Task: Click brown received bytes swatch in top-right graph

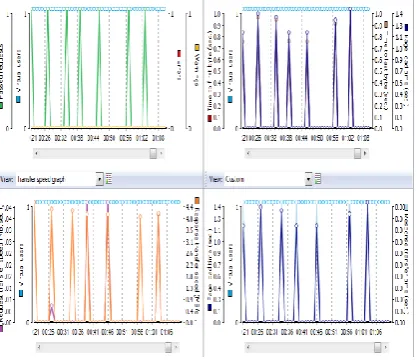Action: (386, 25)
